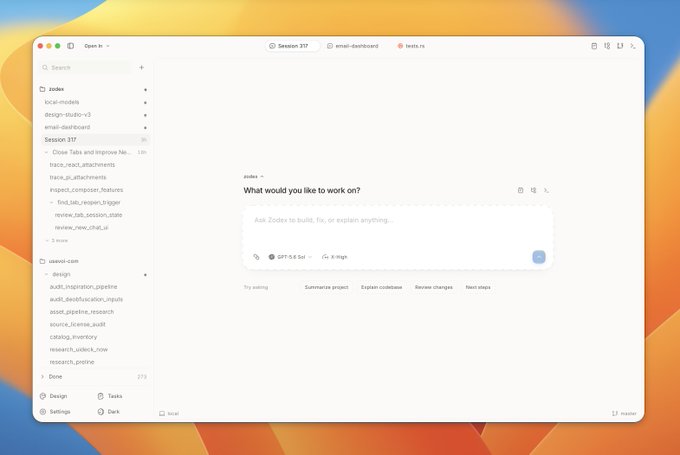Screen dimensions: 680x455
Task: Open audit_inspiration_pipeline task
Action: (x=83, y=287)
